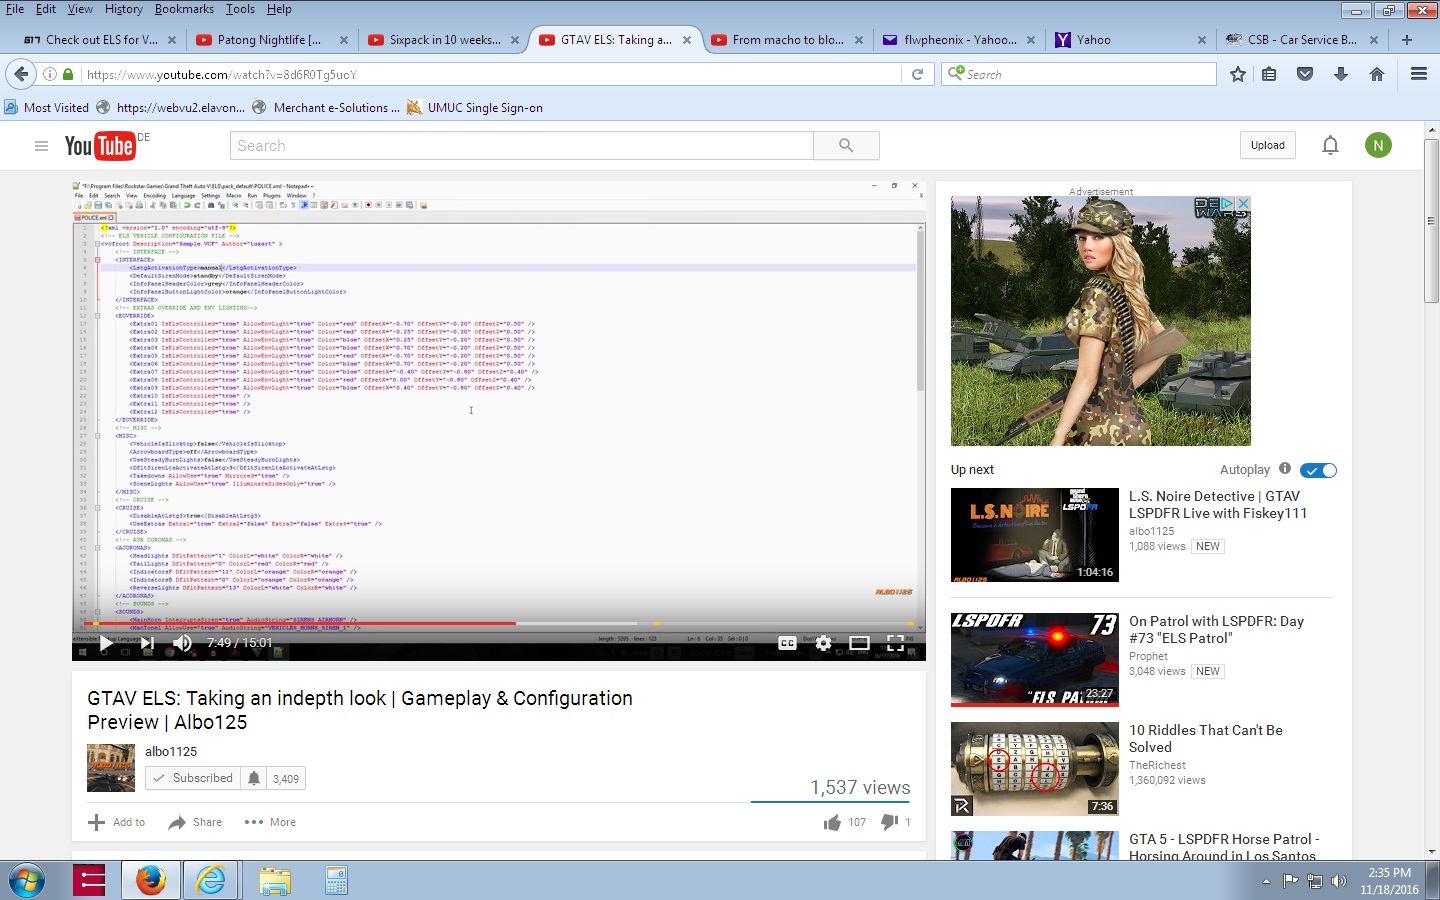This screenshot has height=900, width=1440.
Task: Toggle closed captions CC button
Action: coord(787,643)
